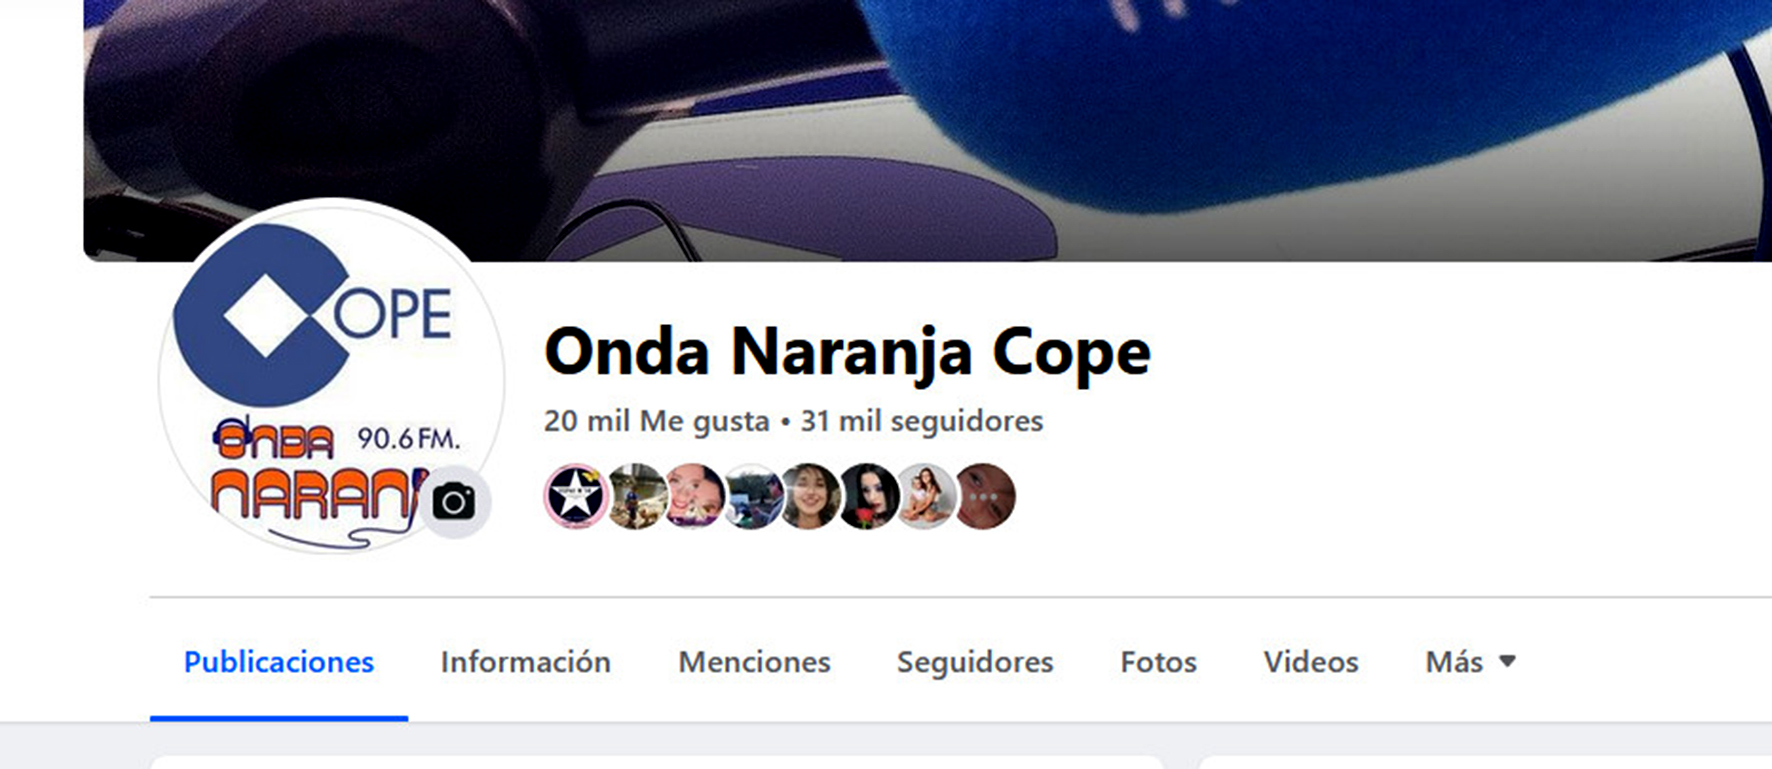
Task: Open the Menciones tab
Action: 755,662
